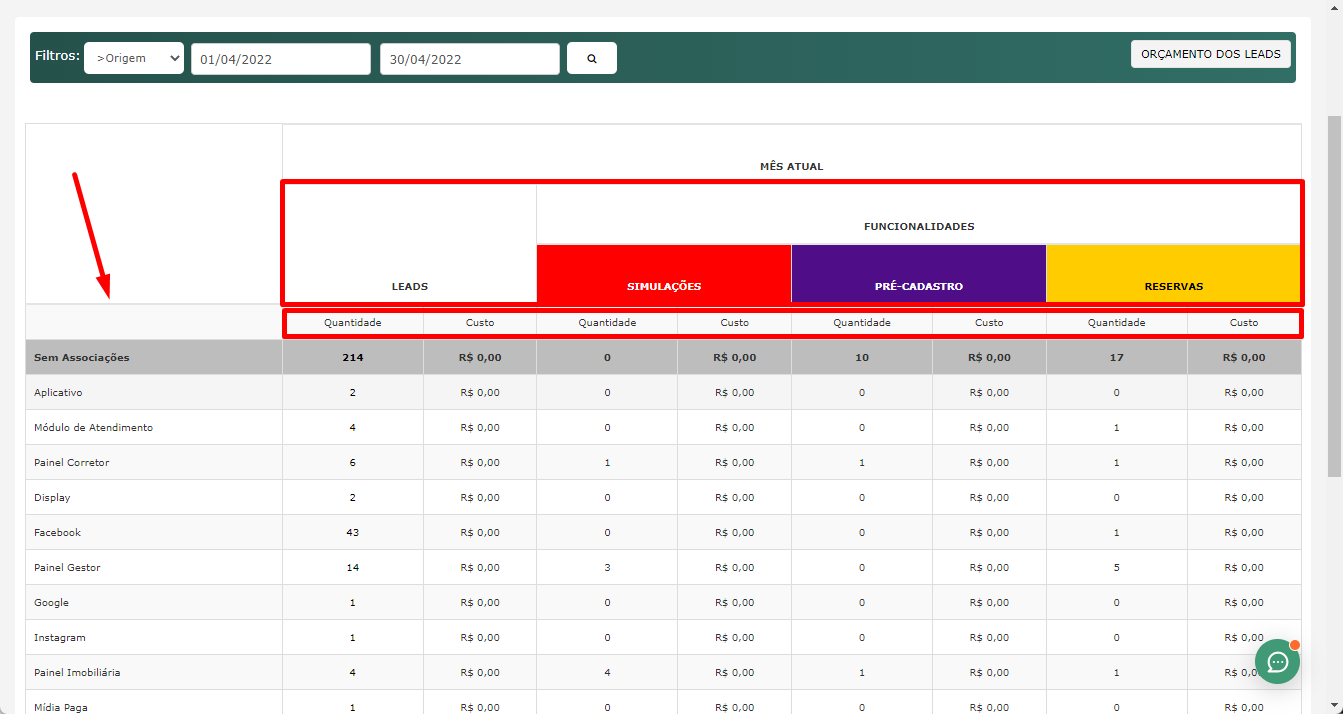Select the Facebook row label
This screenshot has height=714, width=1343.
(57, 532)
